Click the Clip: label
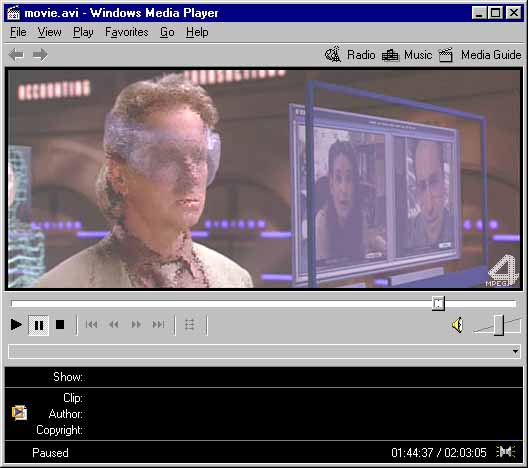The height and width of the screenshot is (468, 528). click(73, 398)
